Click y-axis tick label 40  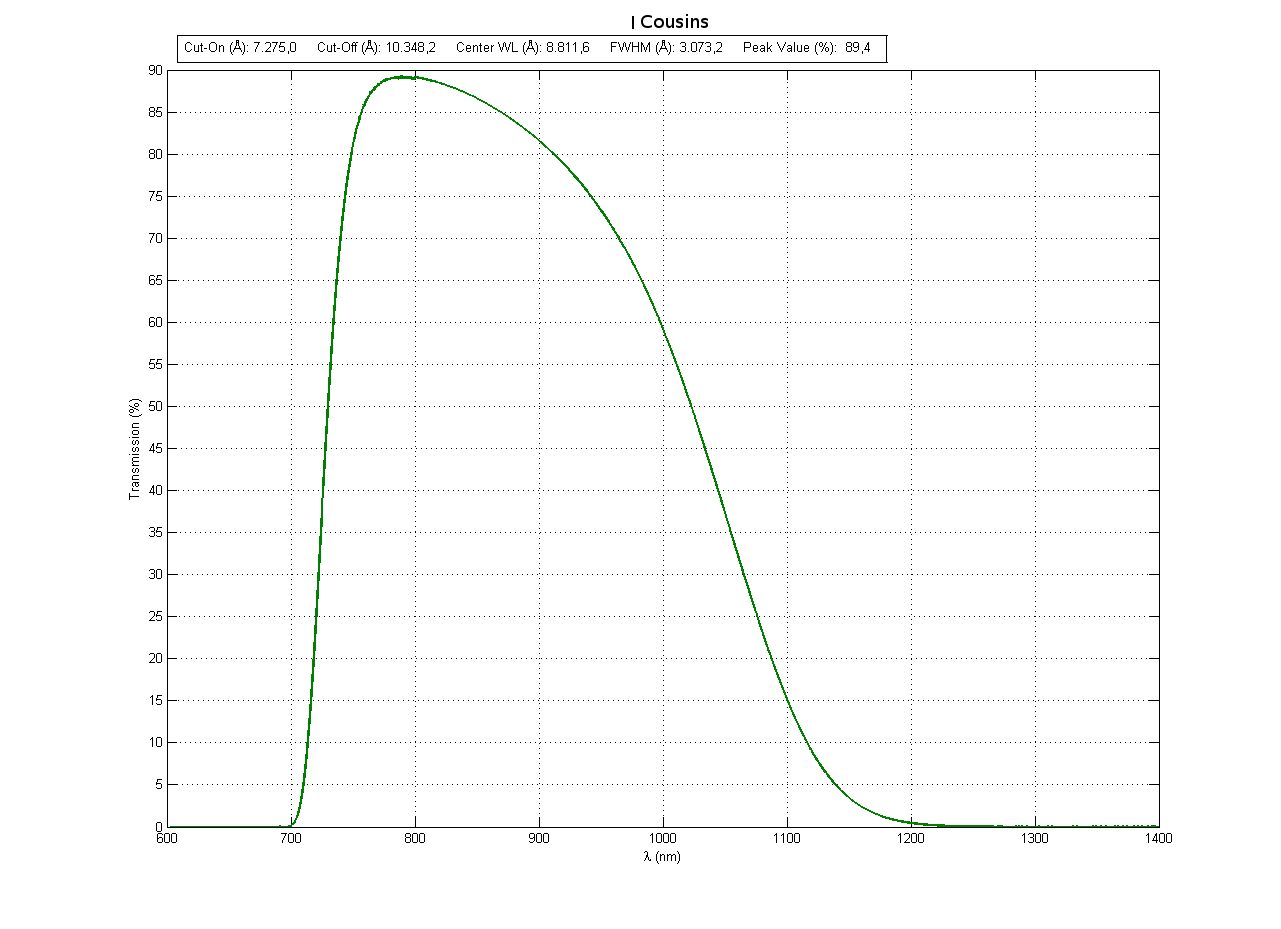(x=155, y=490)
